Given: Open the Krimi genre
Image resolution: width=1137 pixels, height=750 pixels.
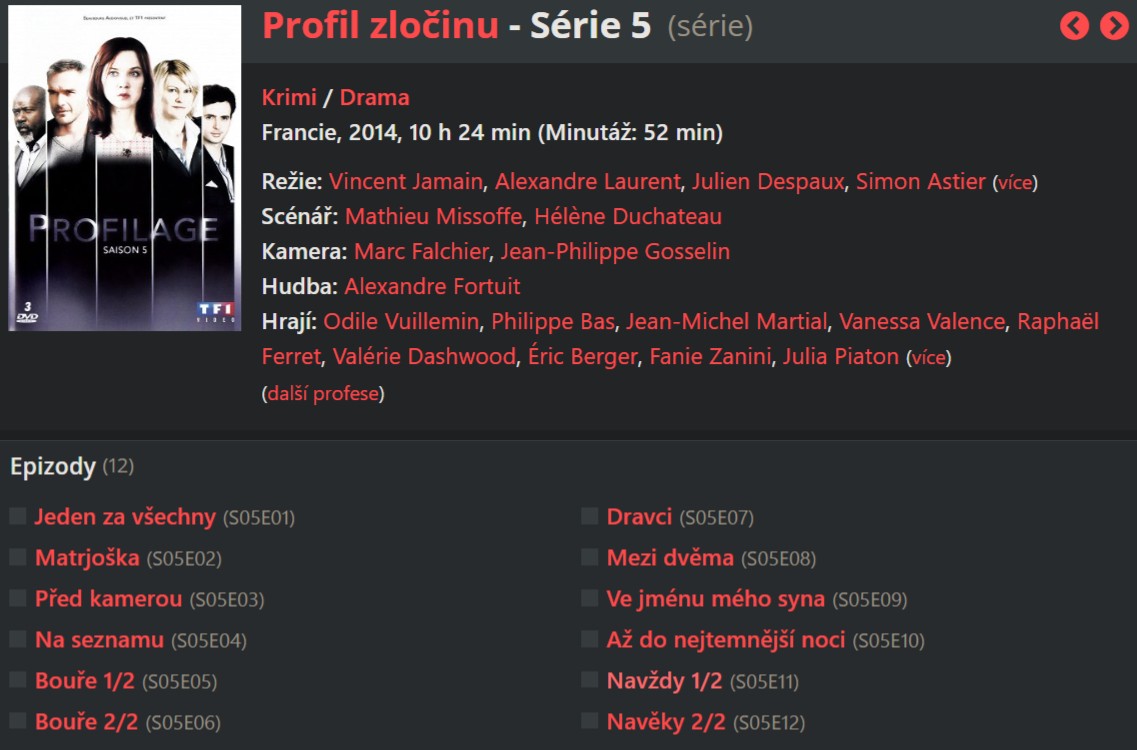Looking at the screenshot, I should pyautogui.click(x=289, y=97).
